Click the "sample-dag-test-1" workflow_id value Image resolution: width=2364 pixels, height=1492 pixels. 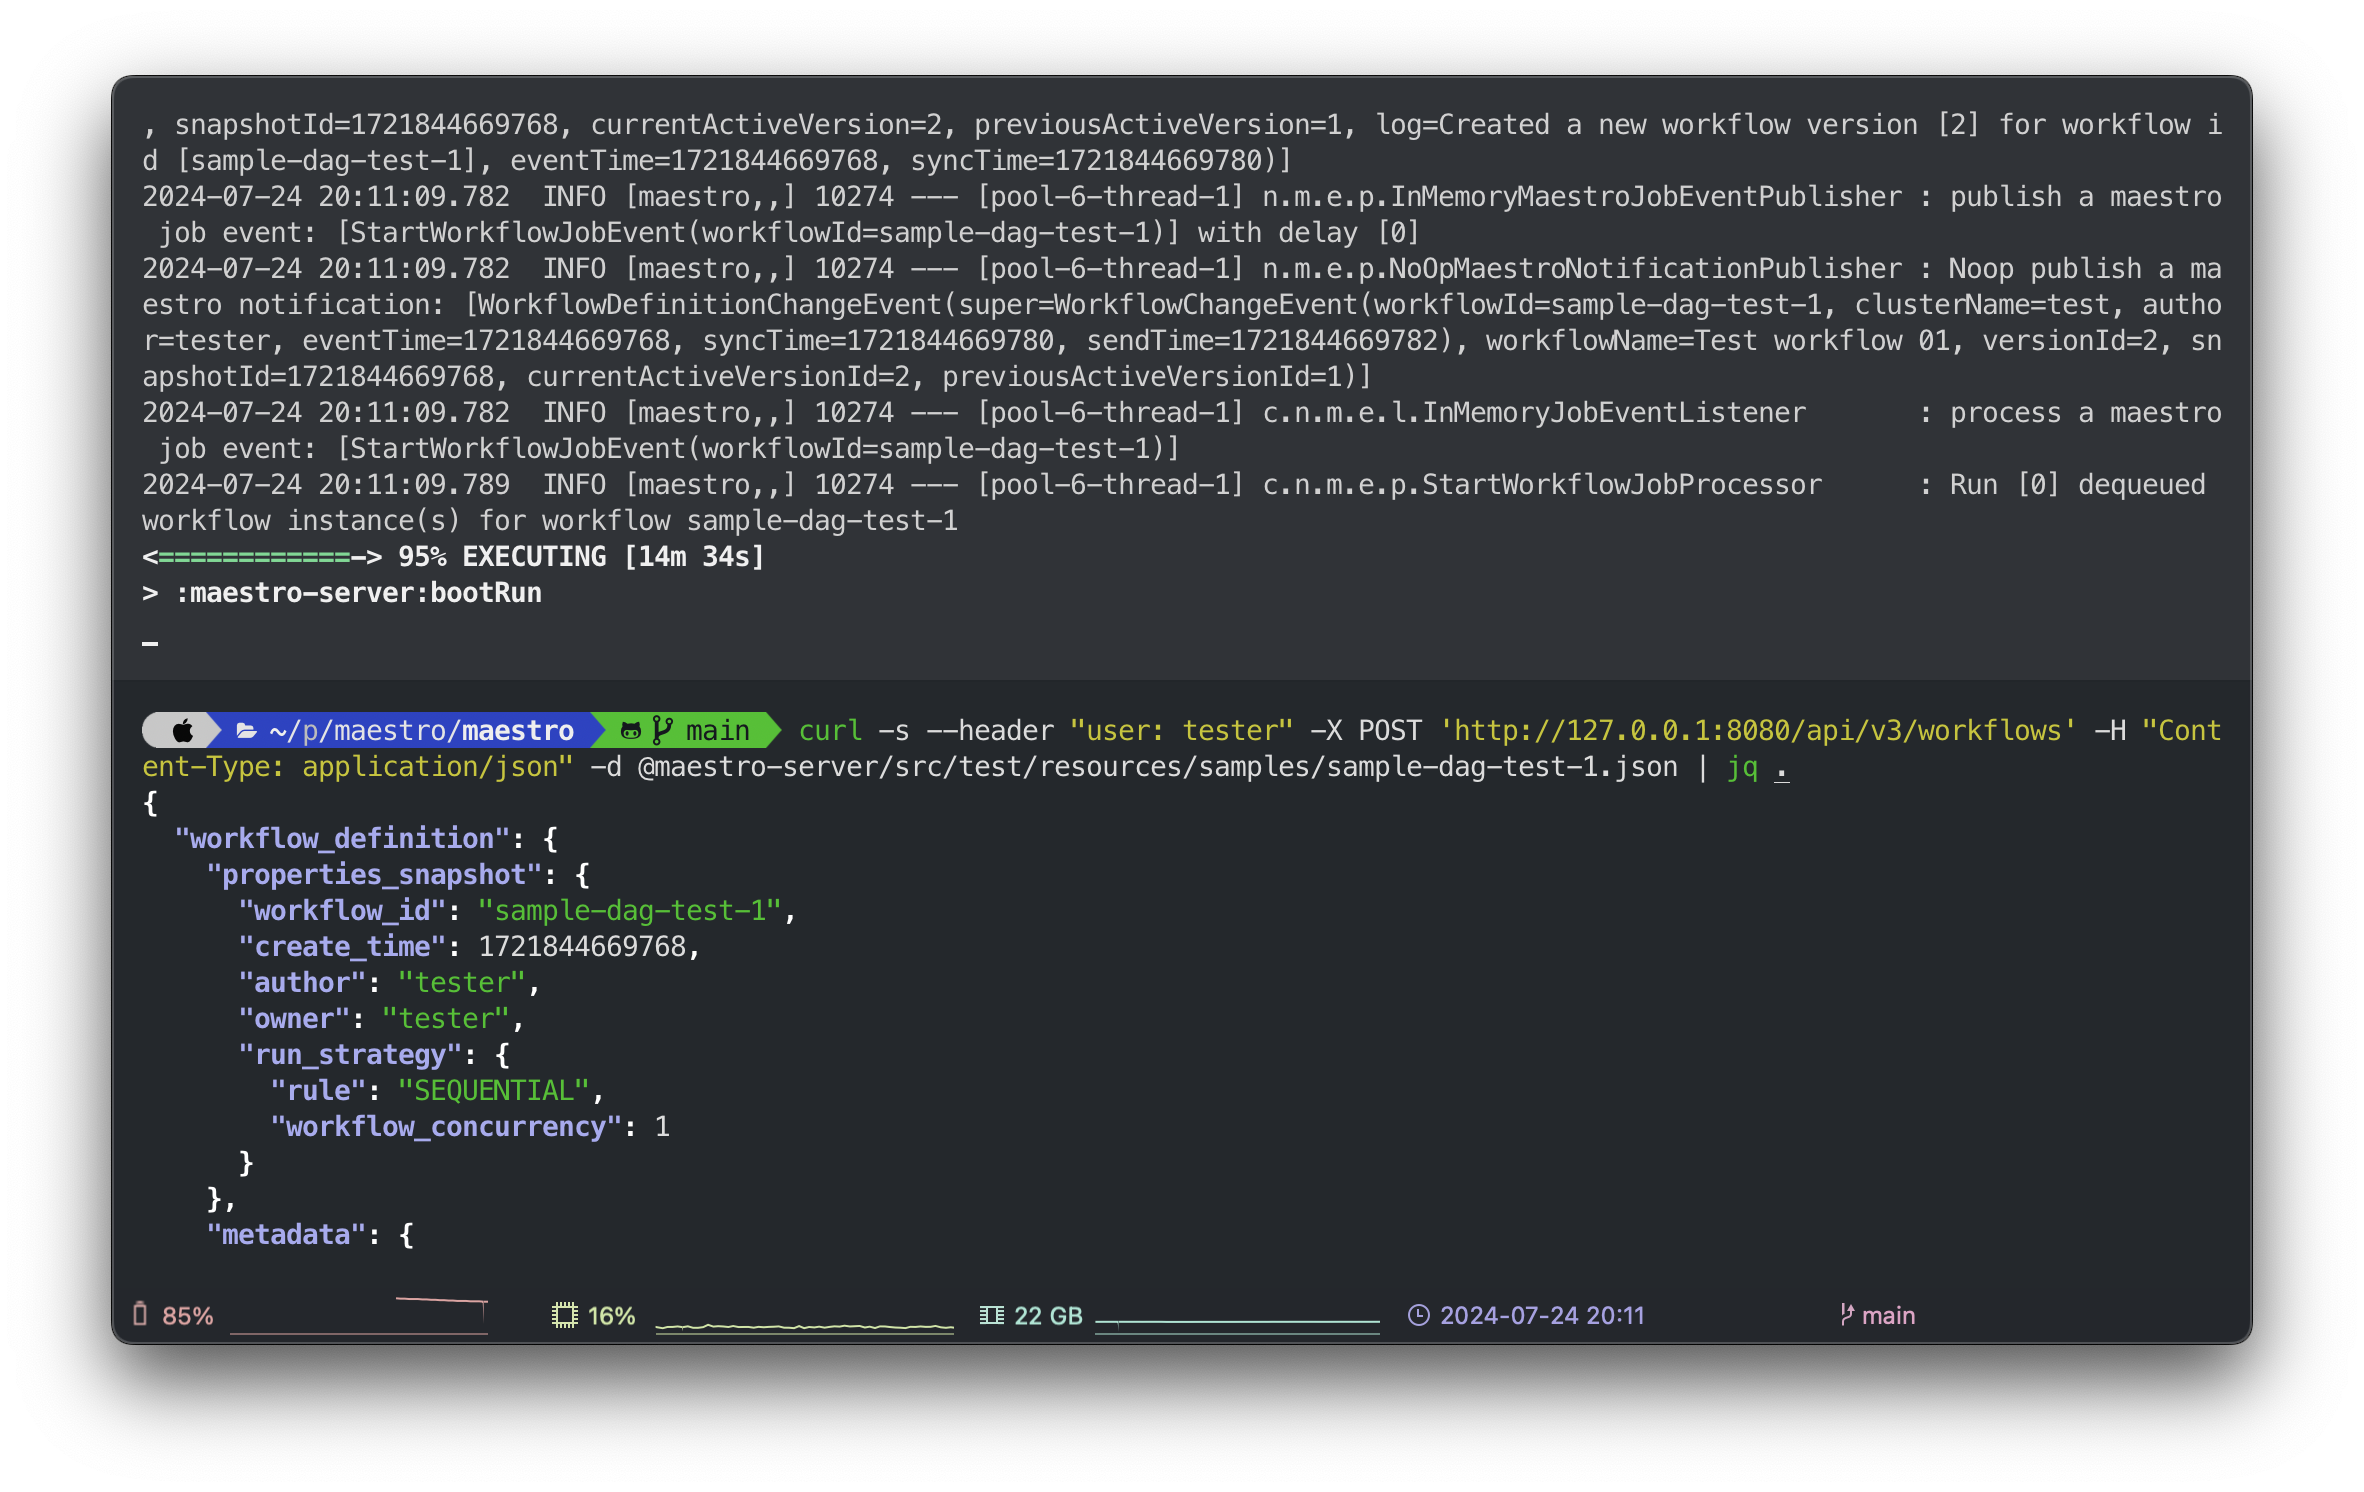(629, 910)
